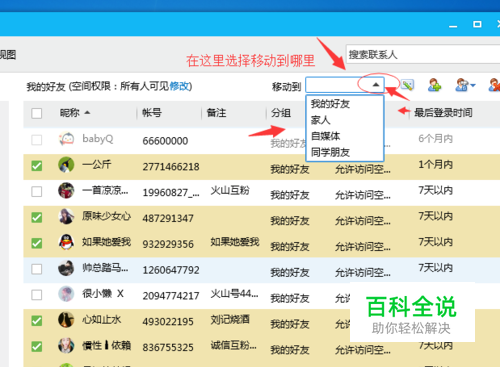Click the 搜索联系人 search field
500x367 pixels.
(x=423, y=54)
